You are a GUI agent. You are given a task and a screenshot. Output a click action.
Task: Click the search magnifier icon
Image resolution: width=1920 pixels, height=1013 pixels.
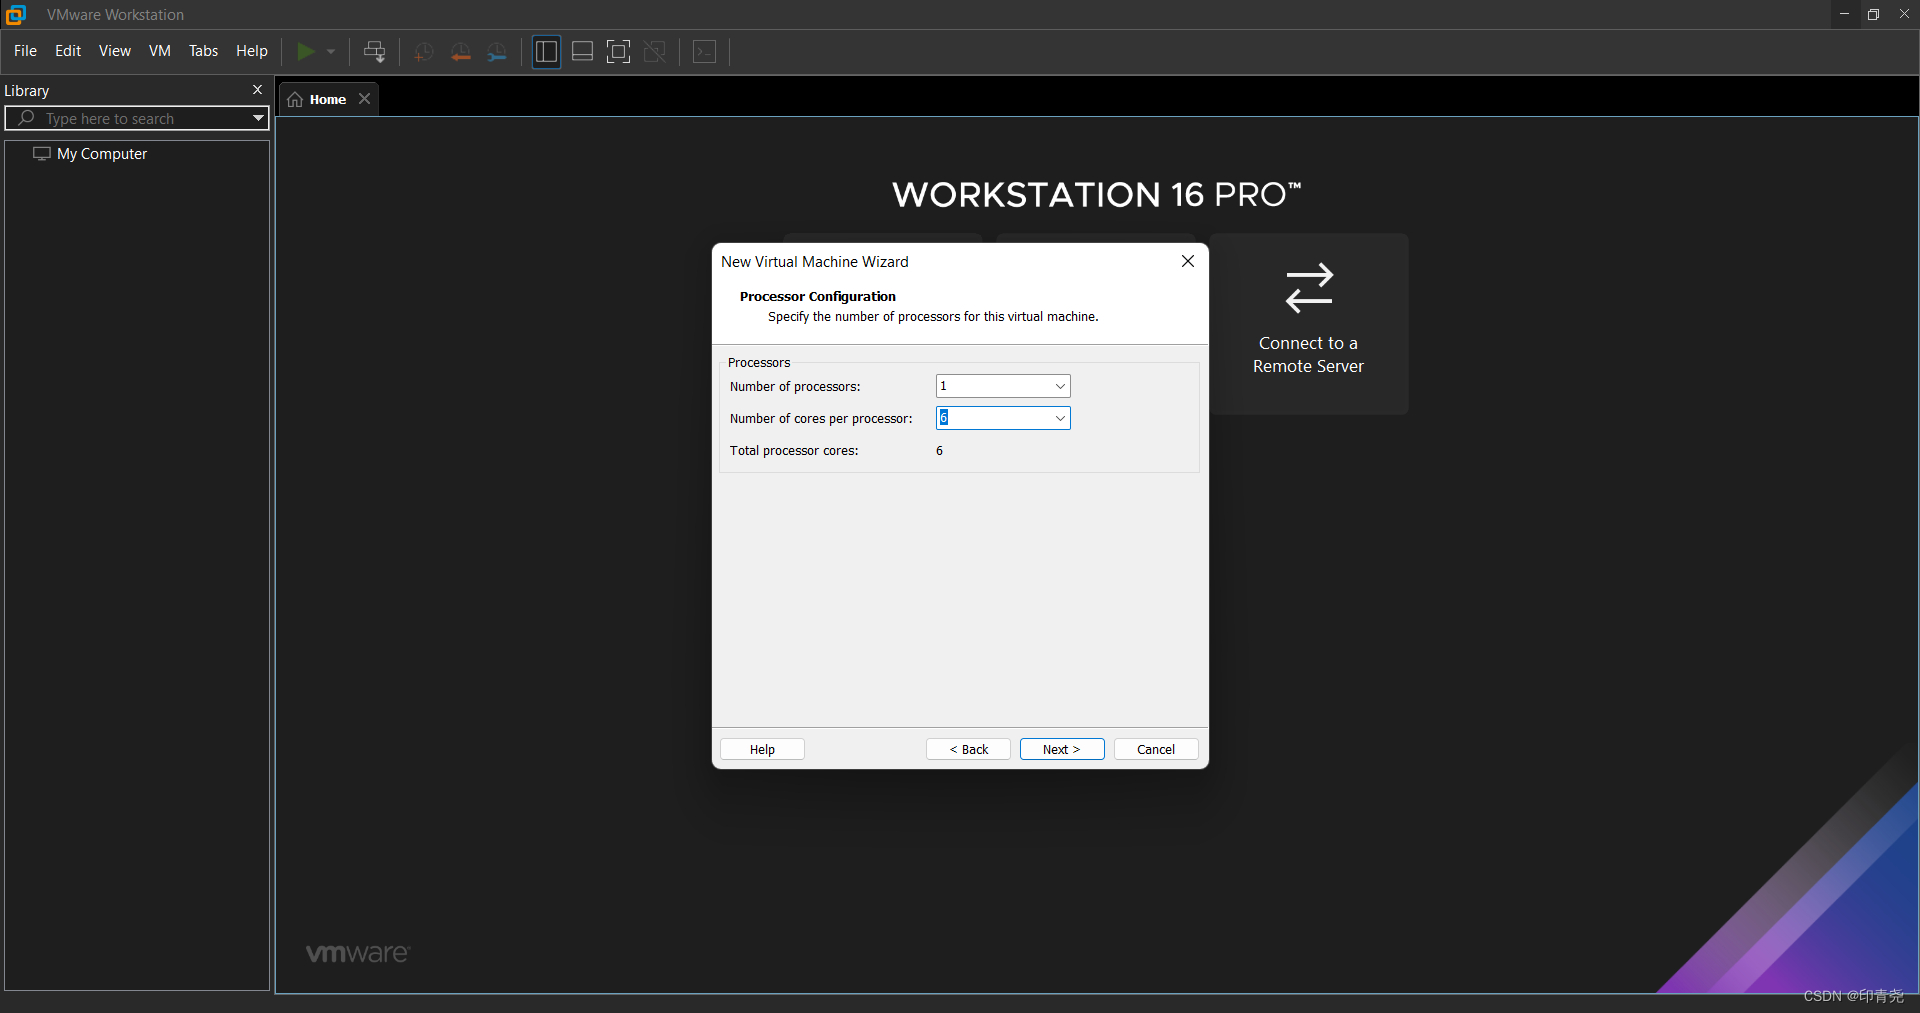(26, 118)
